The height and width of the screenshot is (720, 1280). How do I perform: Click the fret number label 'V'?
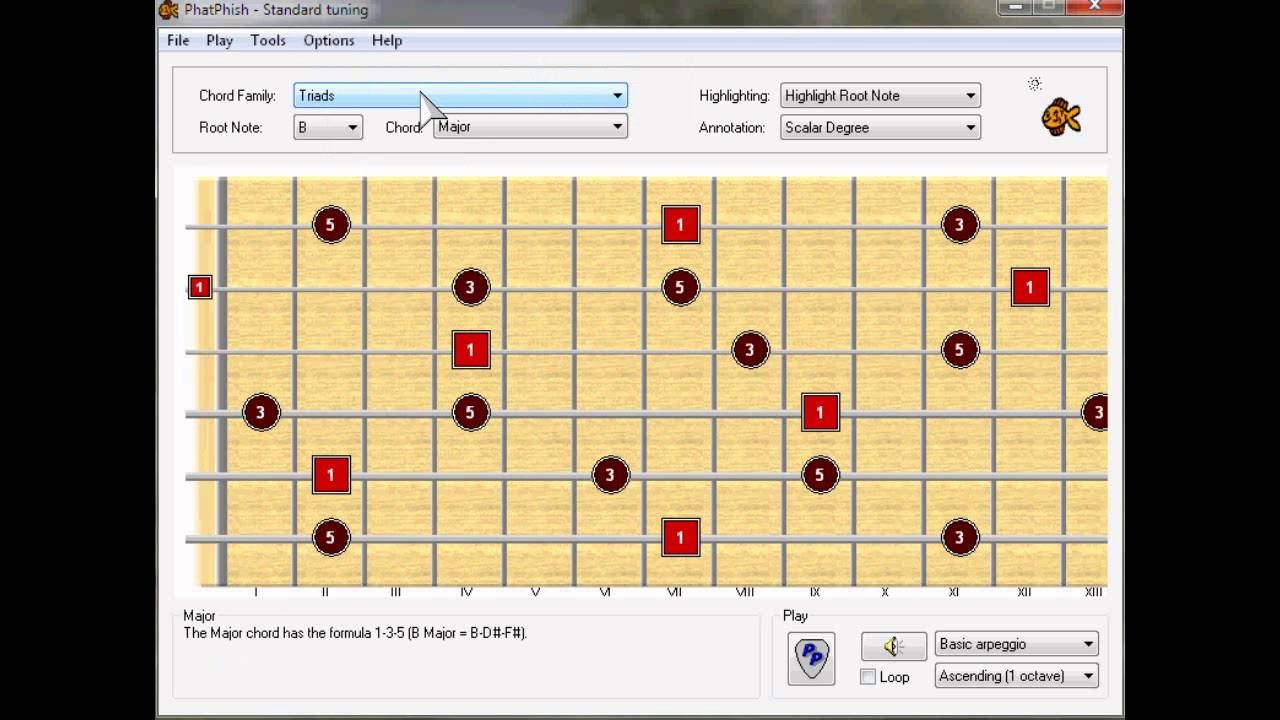(535, 592)
